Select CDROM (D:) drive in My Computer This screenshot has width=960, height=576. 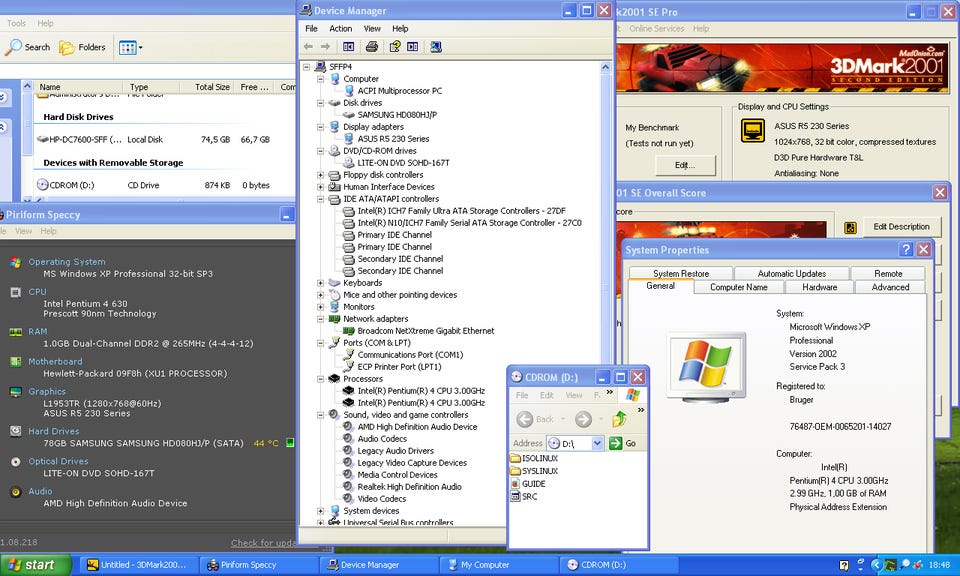[66, 185]
